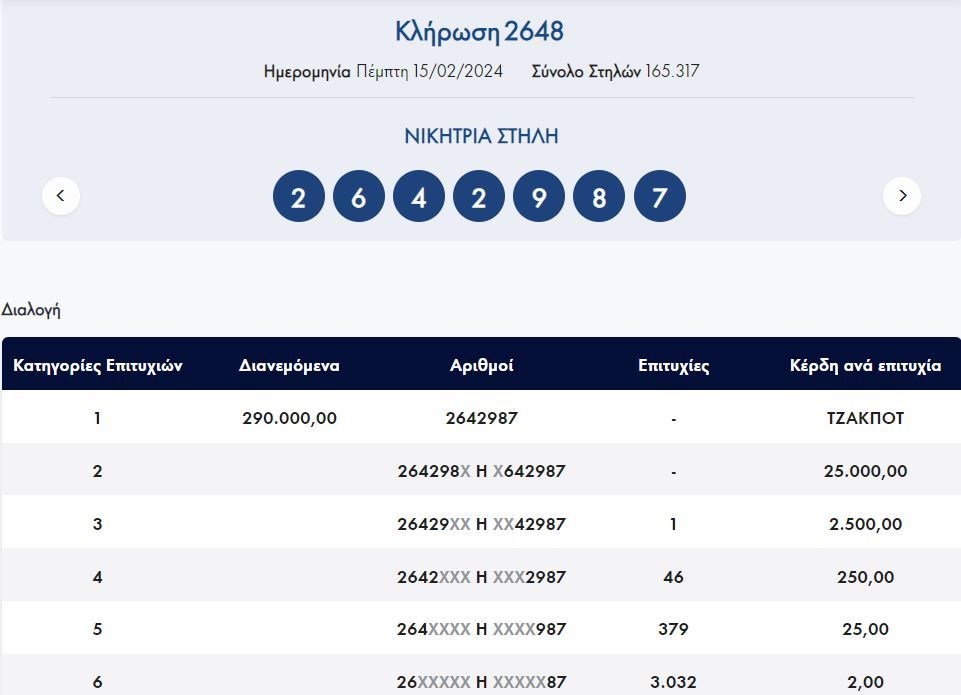
Task: Click the 25,00 prize value
Action: [865, 629]
